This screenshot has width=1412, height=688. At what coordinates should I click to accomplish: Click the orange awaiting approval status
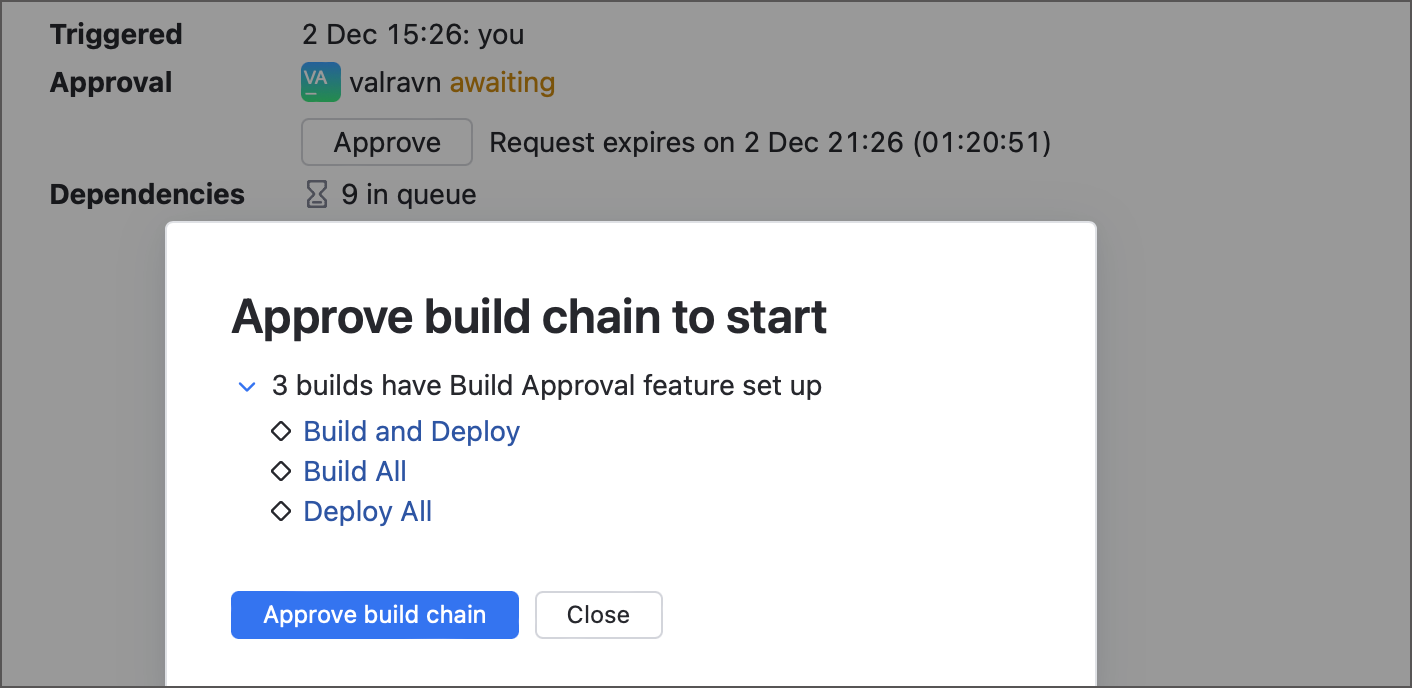click(x=502, y=82)
